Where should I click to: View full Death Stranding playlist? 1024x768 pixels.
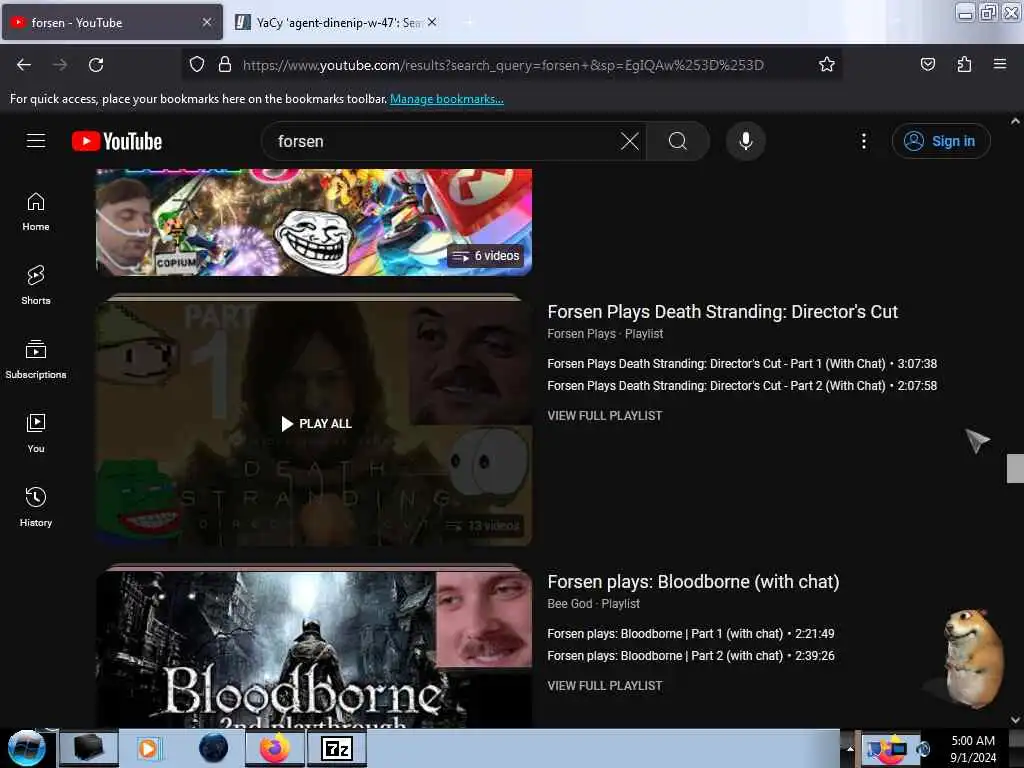pyautogui.click(x=605, y=416)
